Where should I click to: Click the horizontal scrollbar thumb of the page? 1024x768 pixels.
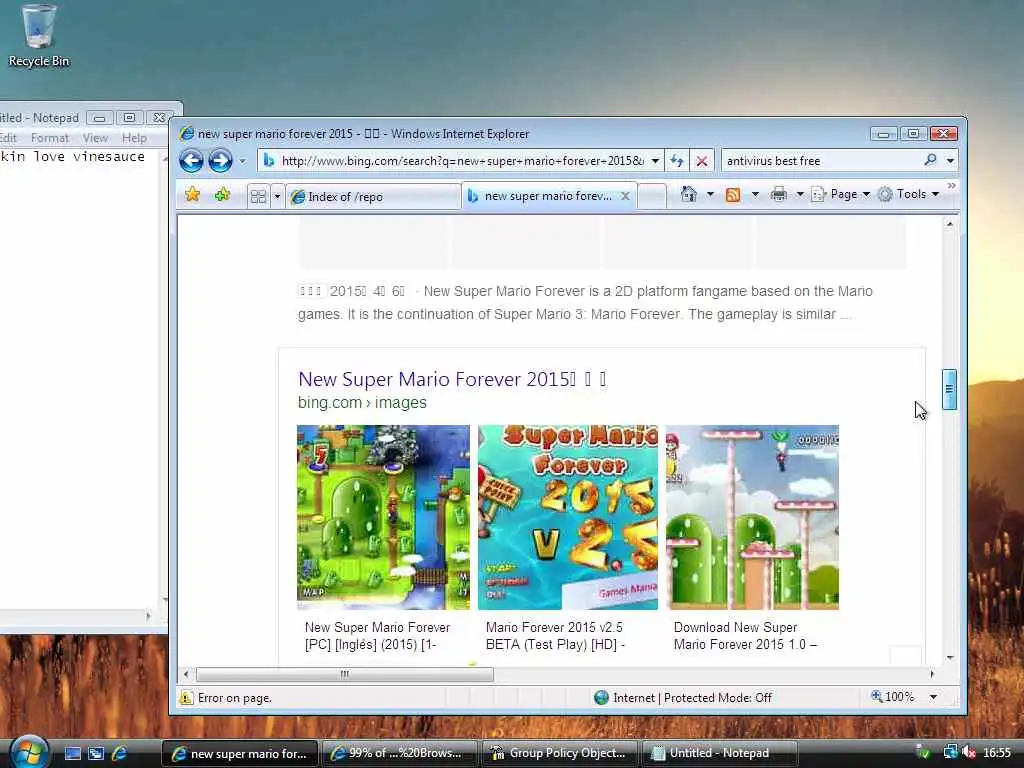[x=345, y=674]
